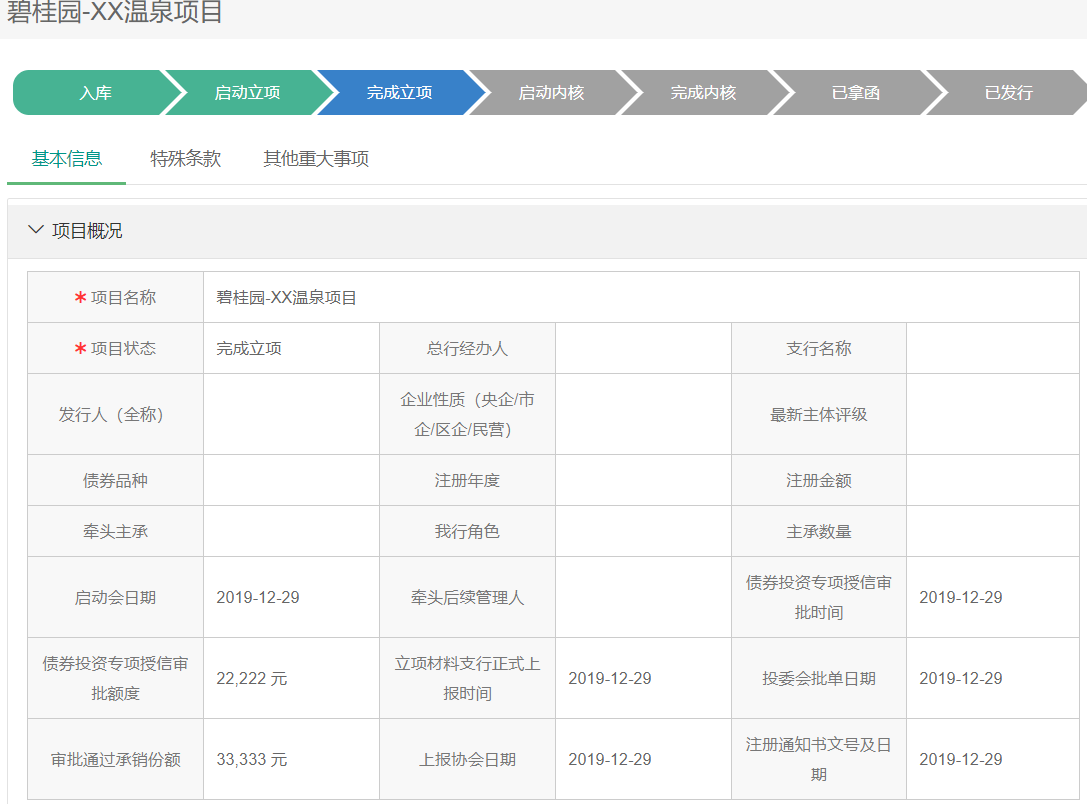Click the 项目状态 label
The height and width of the screenshot is (804, 1087).
pyautogui.click(x=123, y=348)
